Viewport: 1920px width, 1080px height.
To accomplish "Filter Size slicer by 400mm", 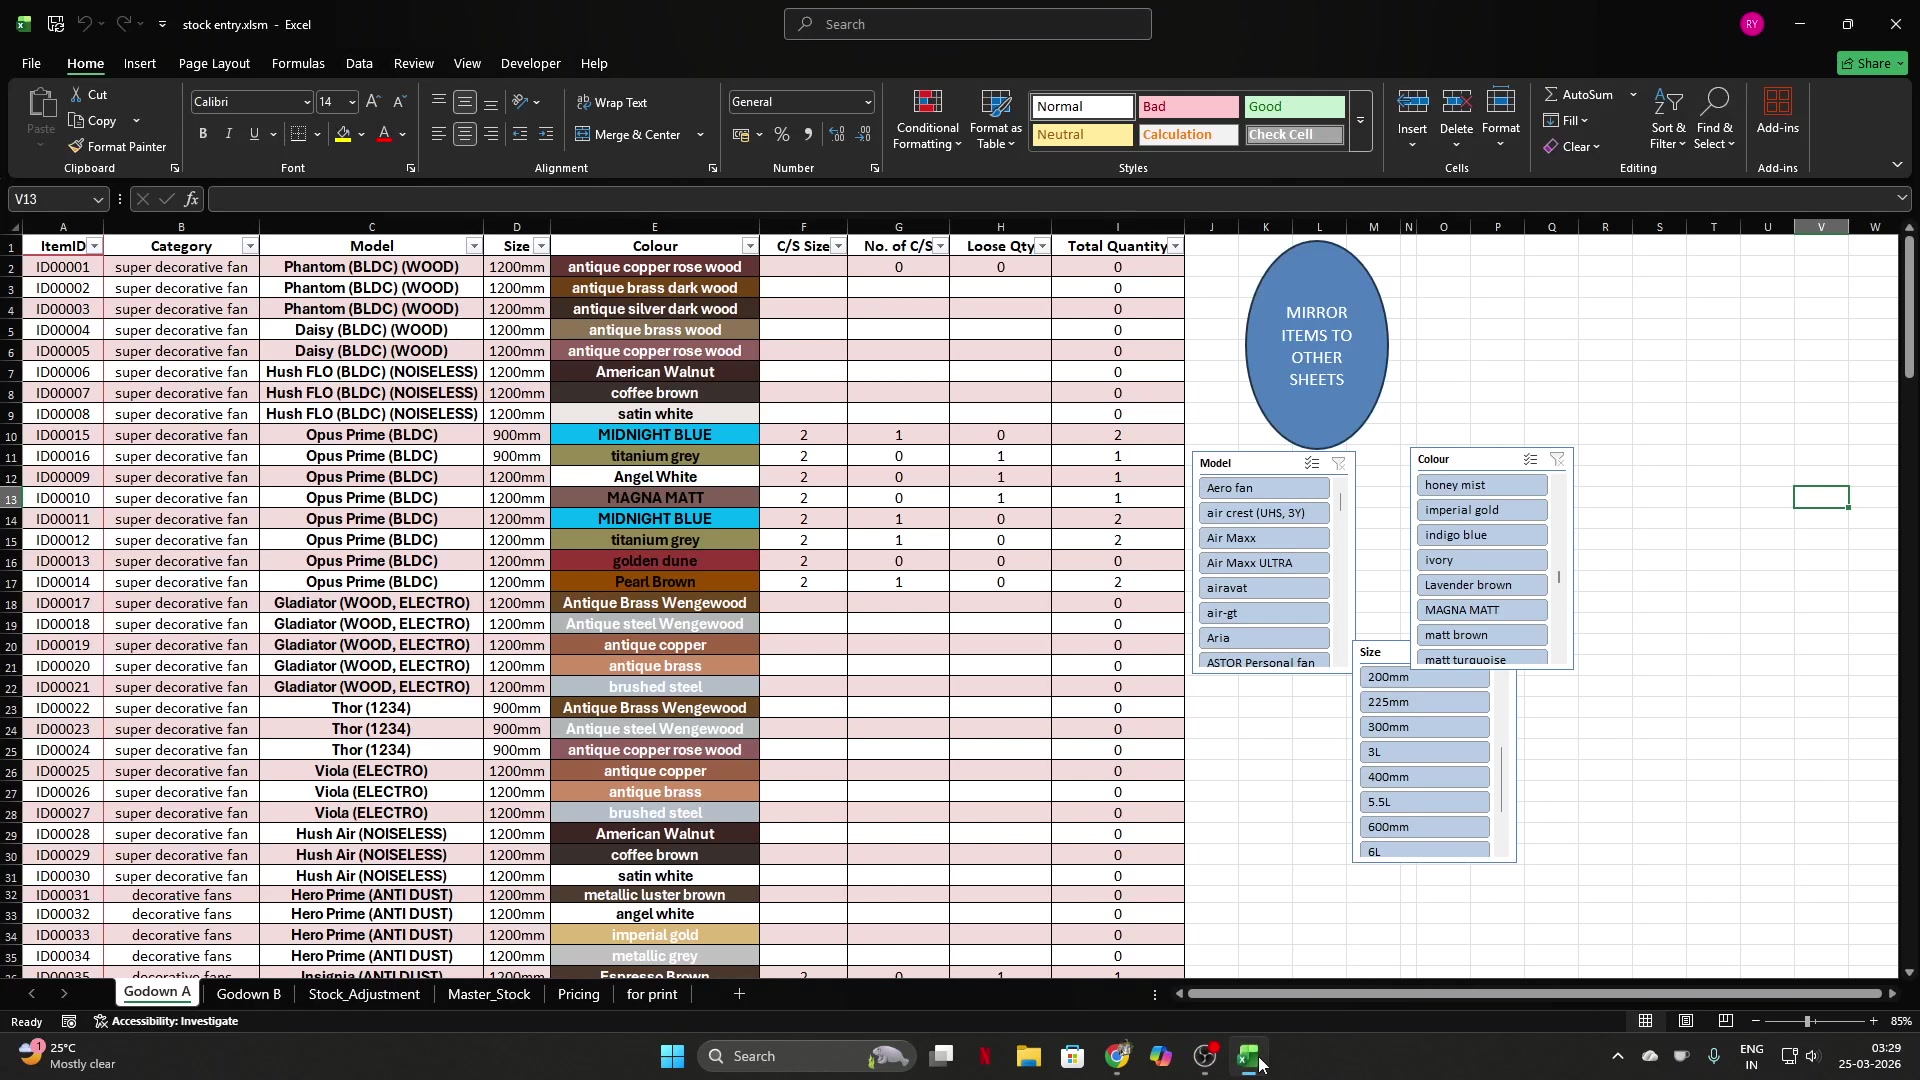I will coord(1424,777).
